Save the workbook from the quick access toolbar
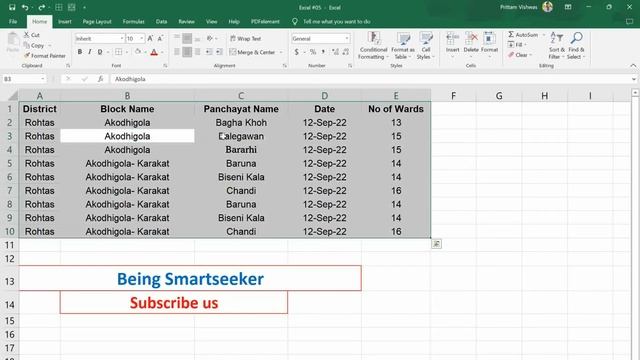This screenshot has width=640, height=360. pos(12,7)
